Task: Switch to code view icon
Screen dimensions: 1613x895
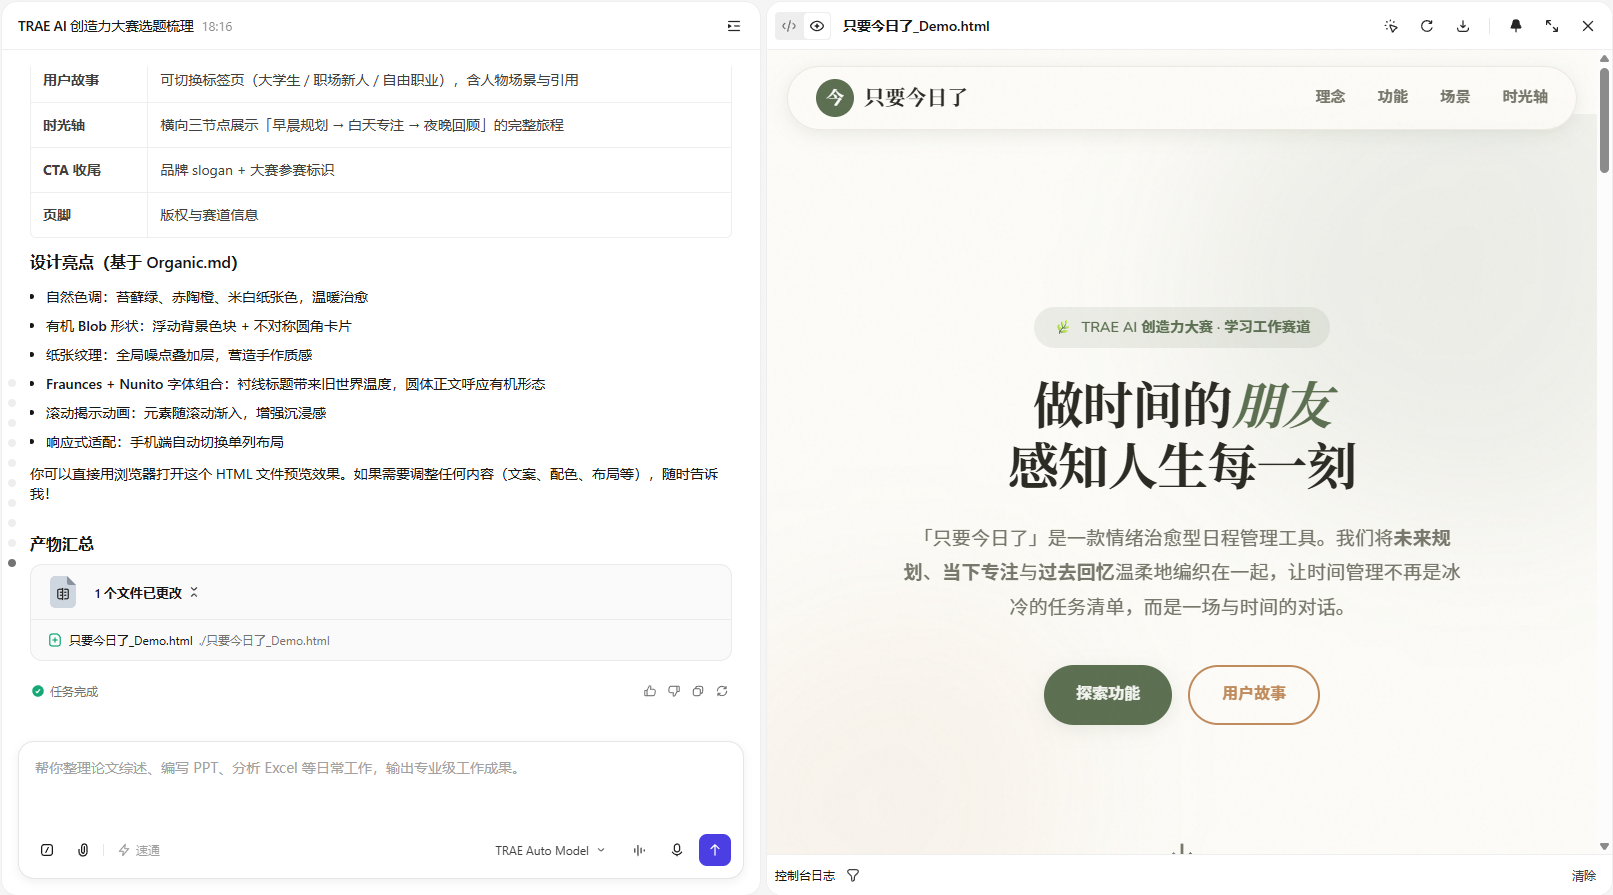Action: (x=789, y=26)
